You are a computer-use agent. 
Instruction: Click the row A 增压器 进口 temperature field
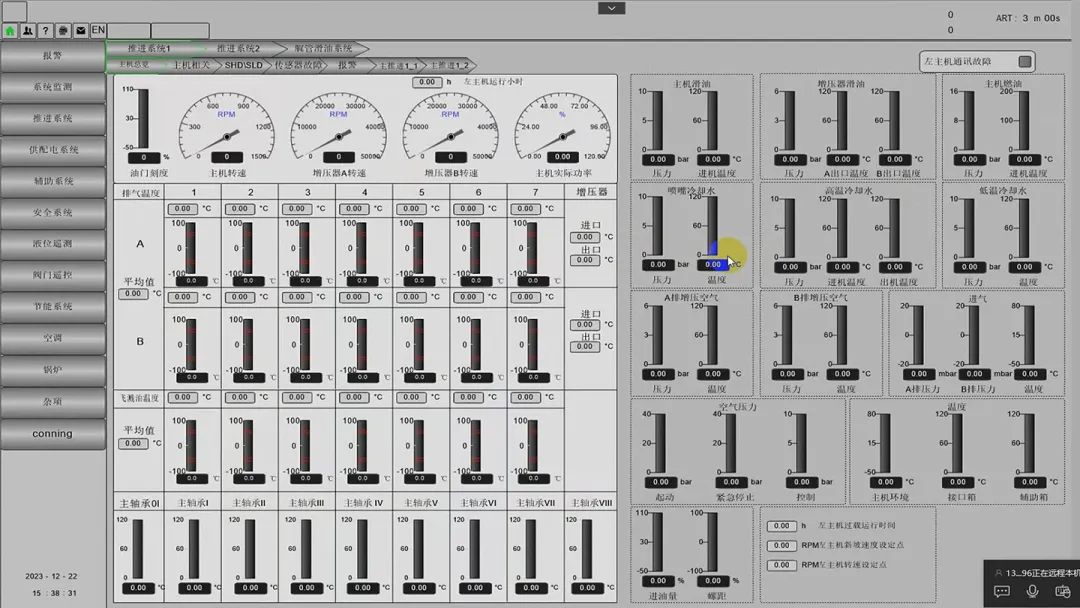click(x=584, y=237)
